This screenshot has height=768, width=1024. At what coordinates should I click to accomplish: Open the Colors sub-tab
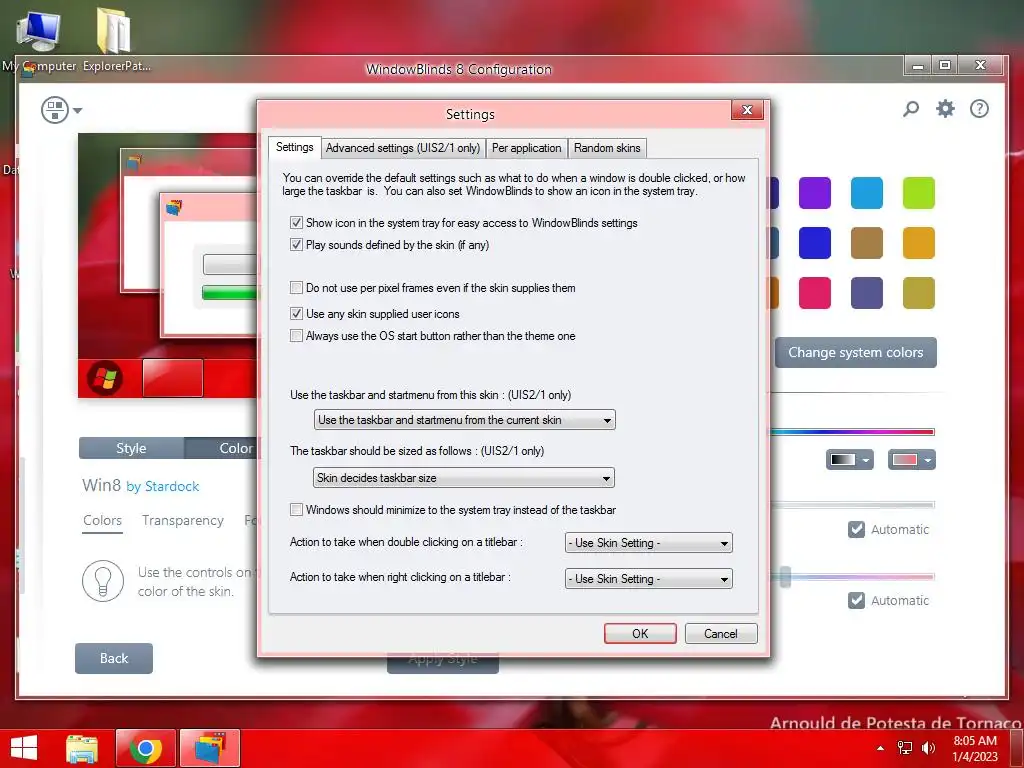(x=103, y=520)
